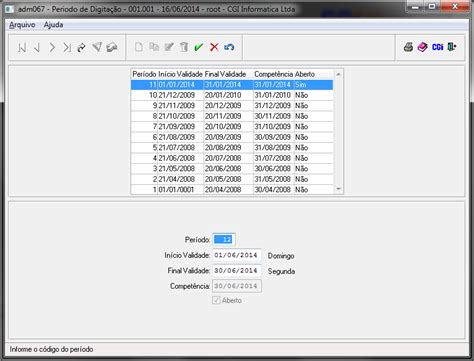
Task: Click the CGI logo icon
Action: tap(437, 47)
